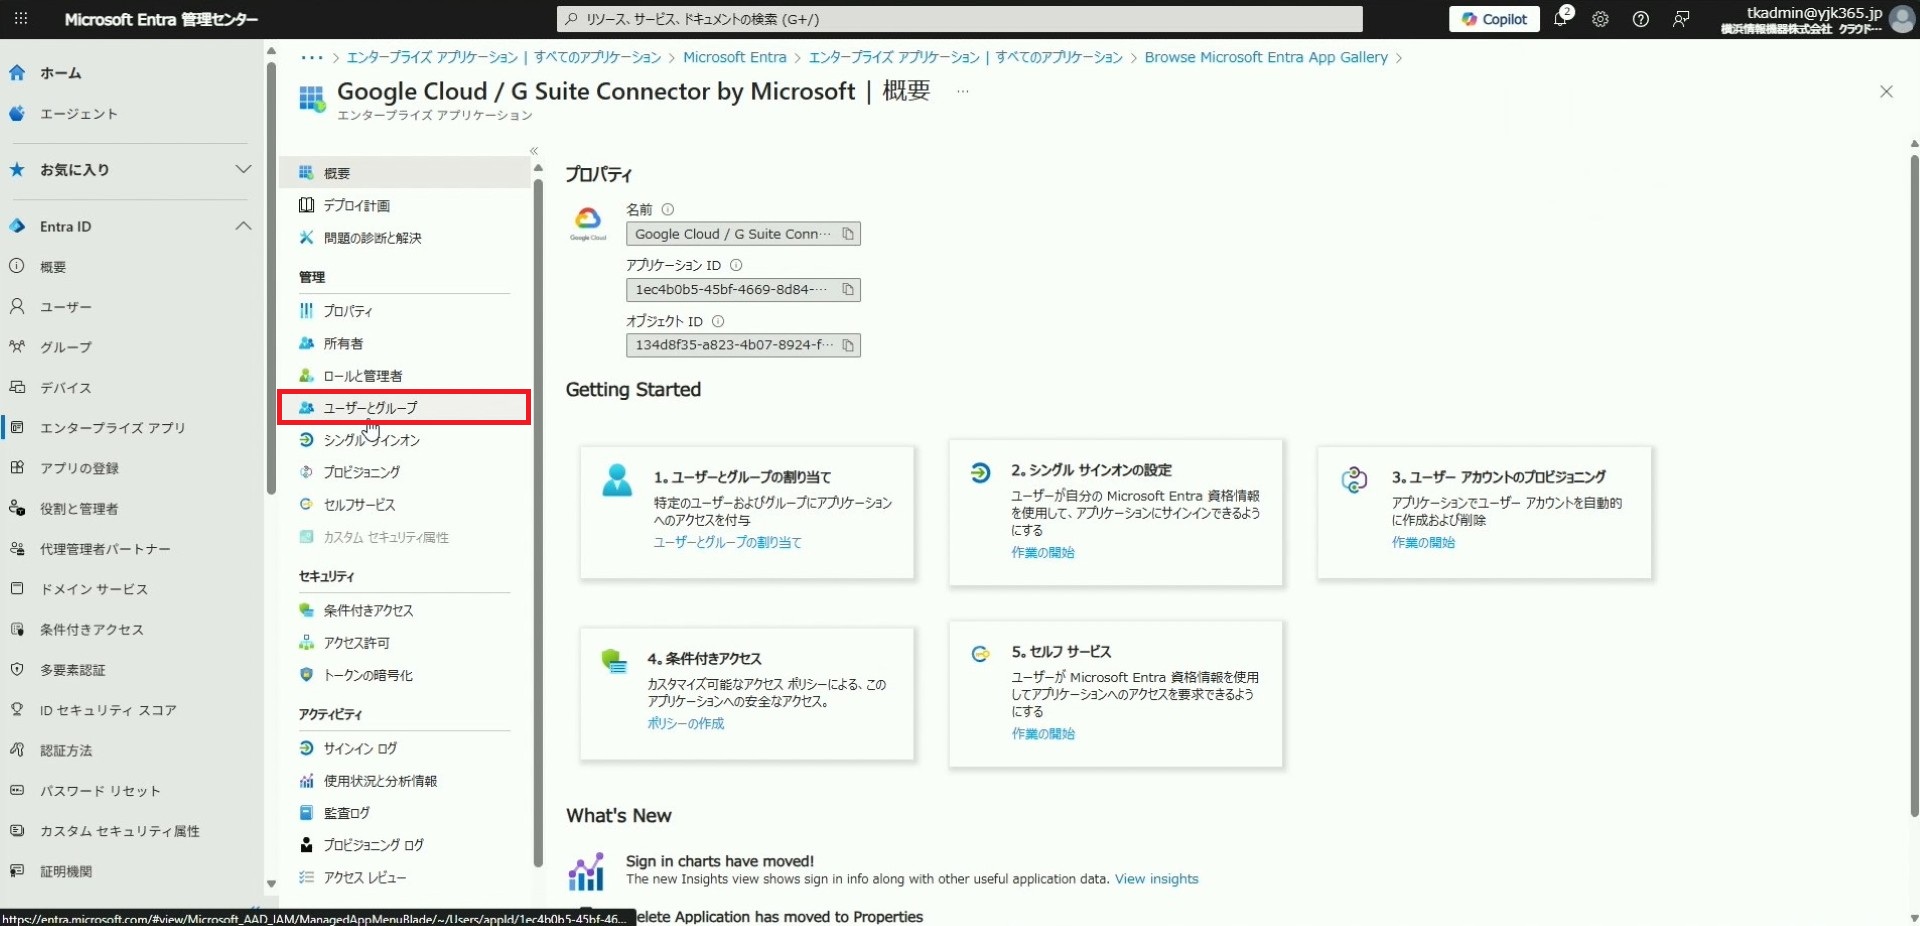Viewport: 1920px width, 926px height.
Task: Expand the お気に入り section
Action: [243, 169]
